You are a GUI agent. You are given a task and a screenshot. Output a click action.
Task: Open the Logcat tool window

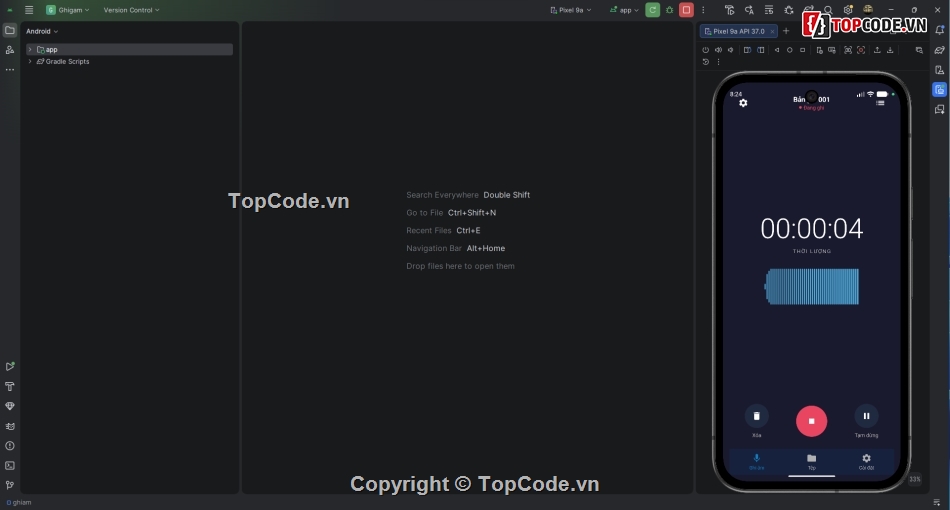pos(10,426)
